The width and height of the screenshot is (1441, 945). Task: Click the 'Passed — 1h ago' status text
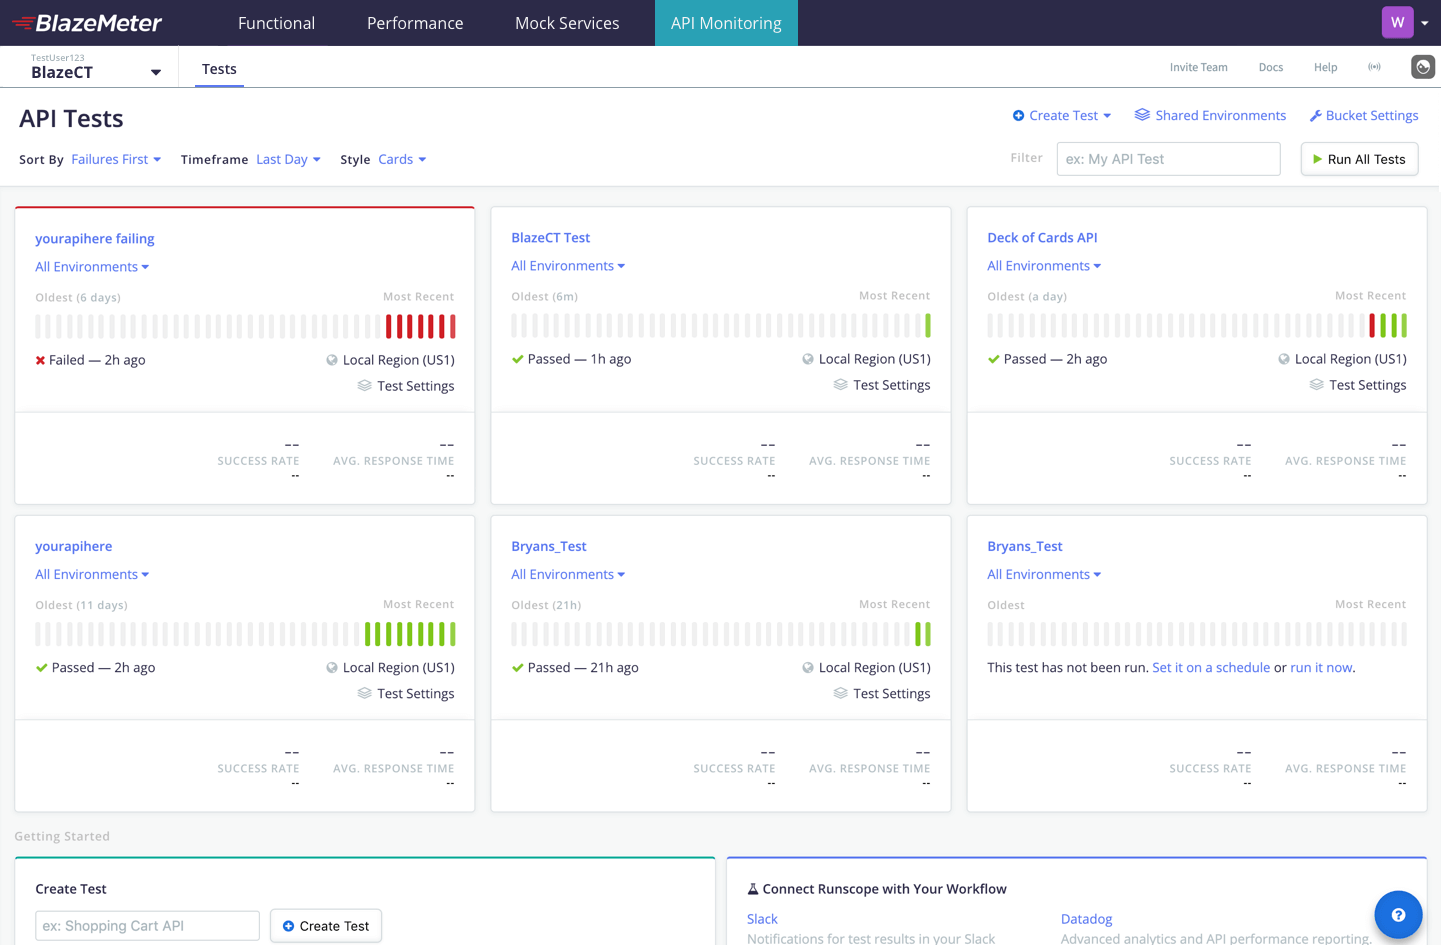(x=580, y=359)
